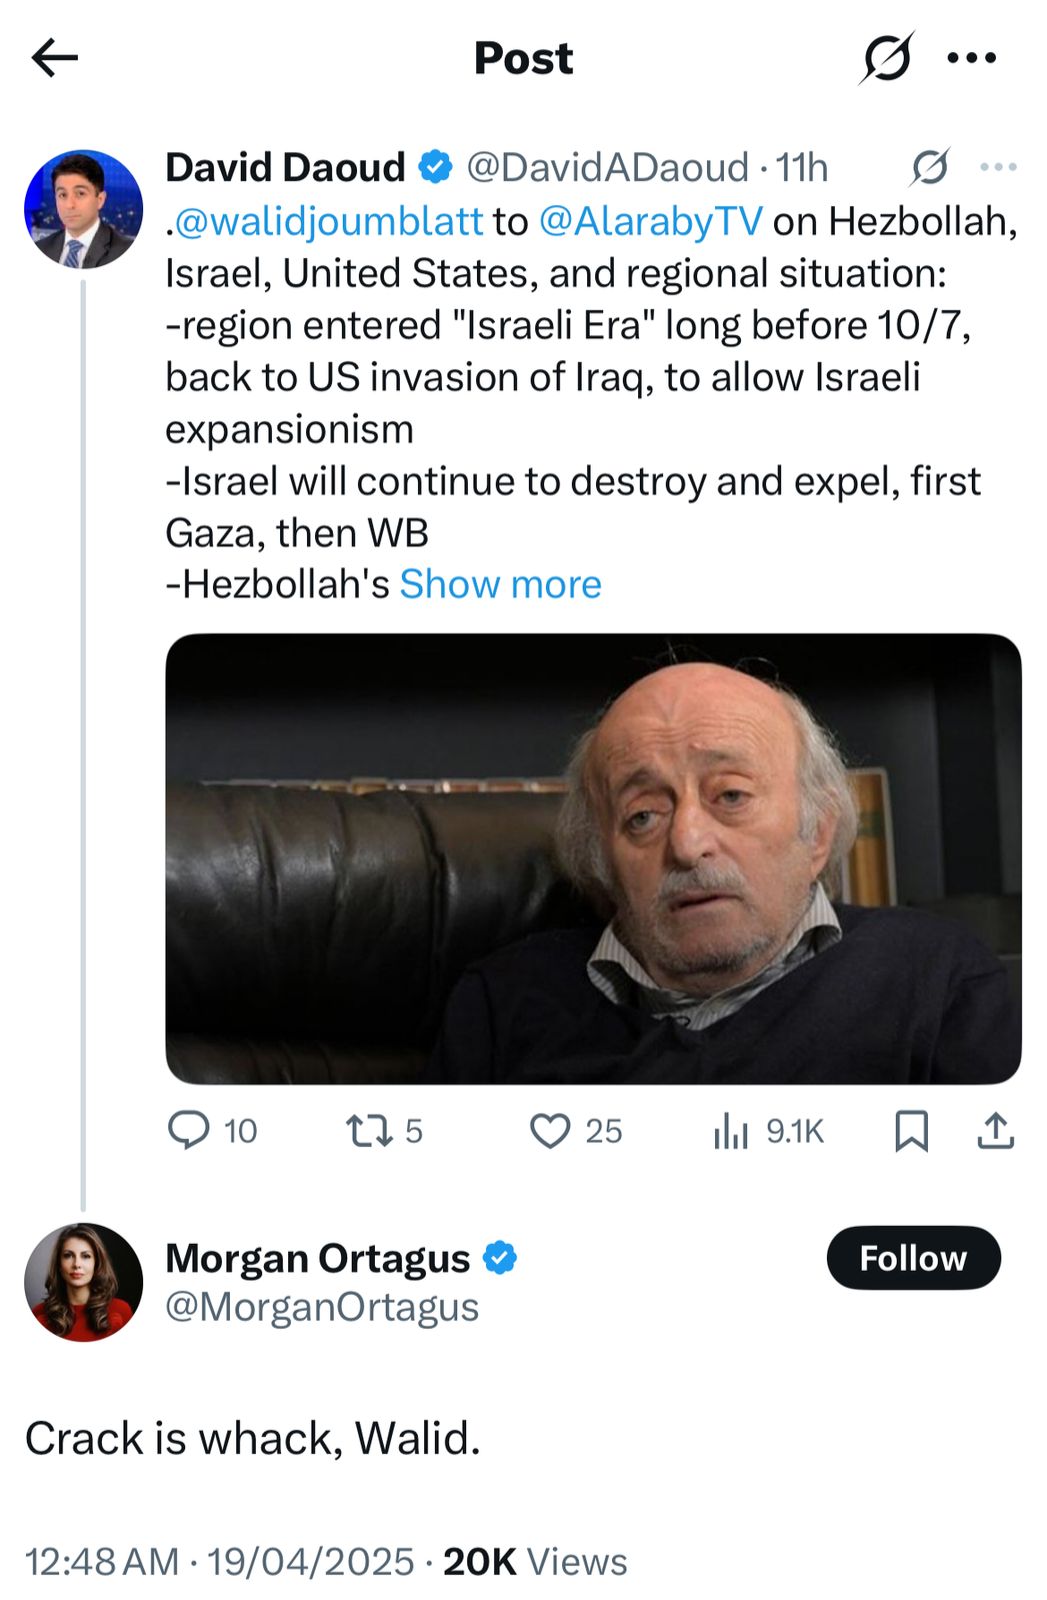Screen dimensions: 1047x1600
Task: Open the interview photo in the post
Action: click(x=593, y=858)
